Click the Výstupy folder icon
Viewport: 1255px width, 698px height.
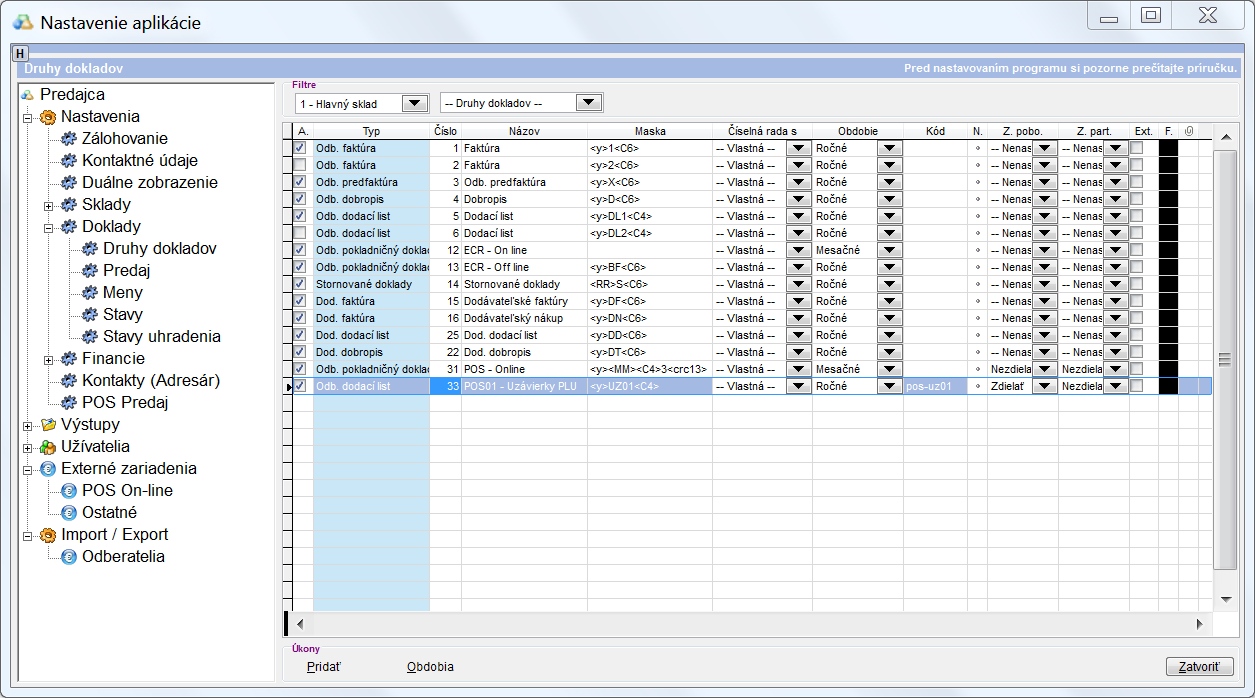tap(47, 425)
